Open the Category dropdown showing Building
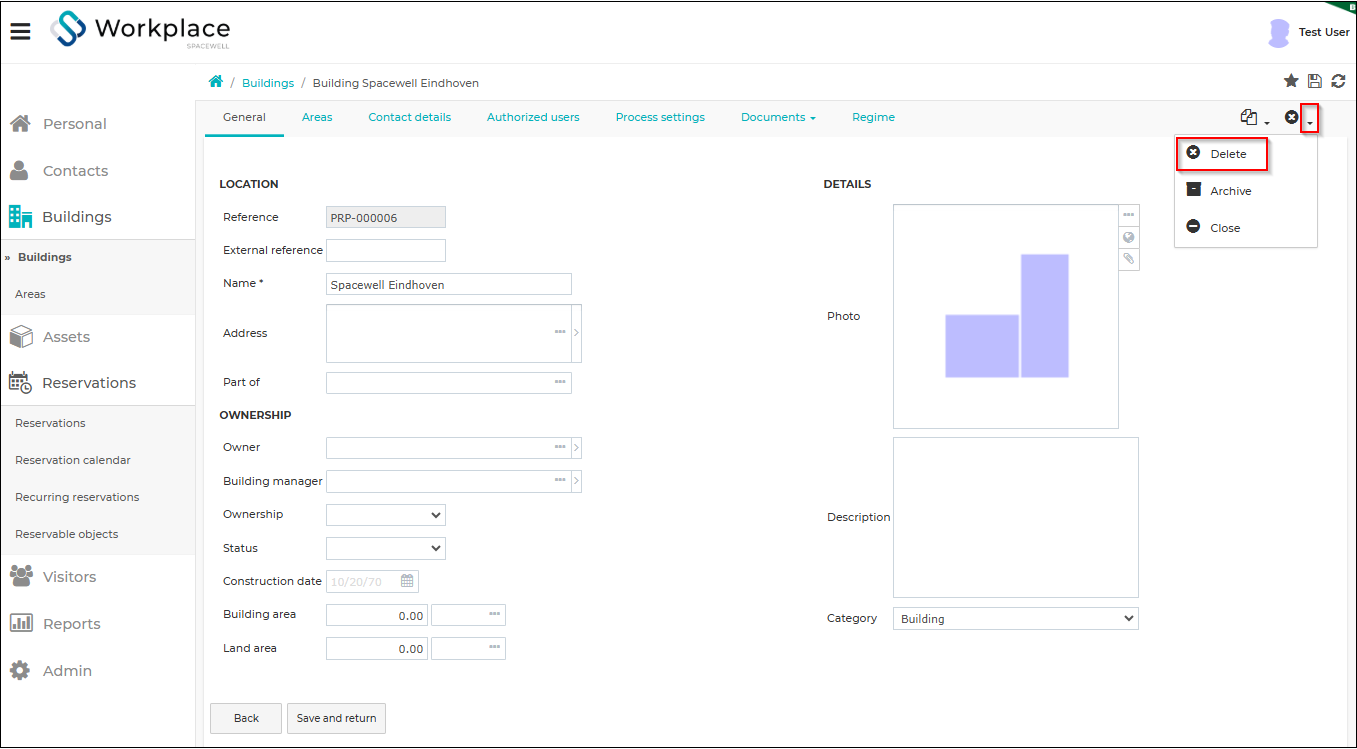 click(x=1016, y=619)
